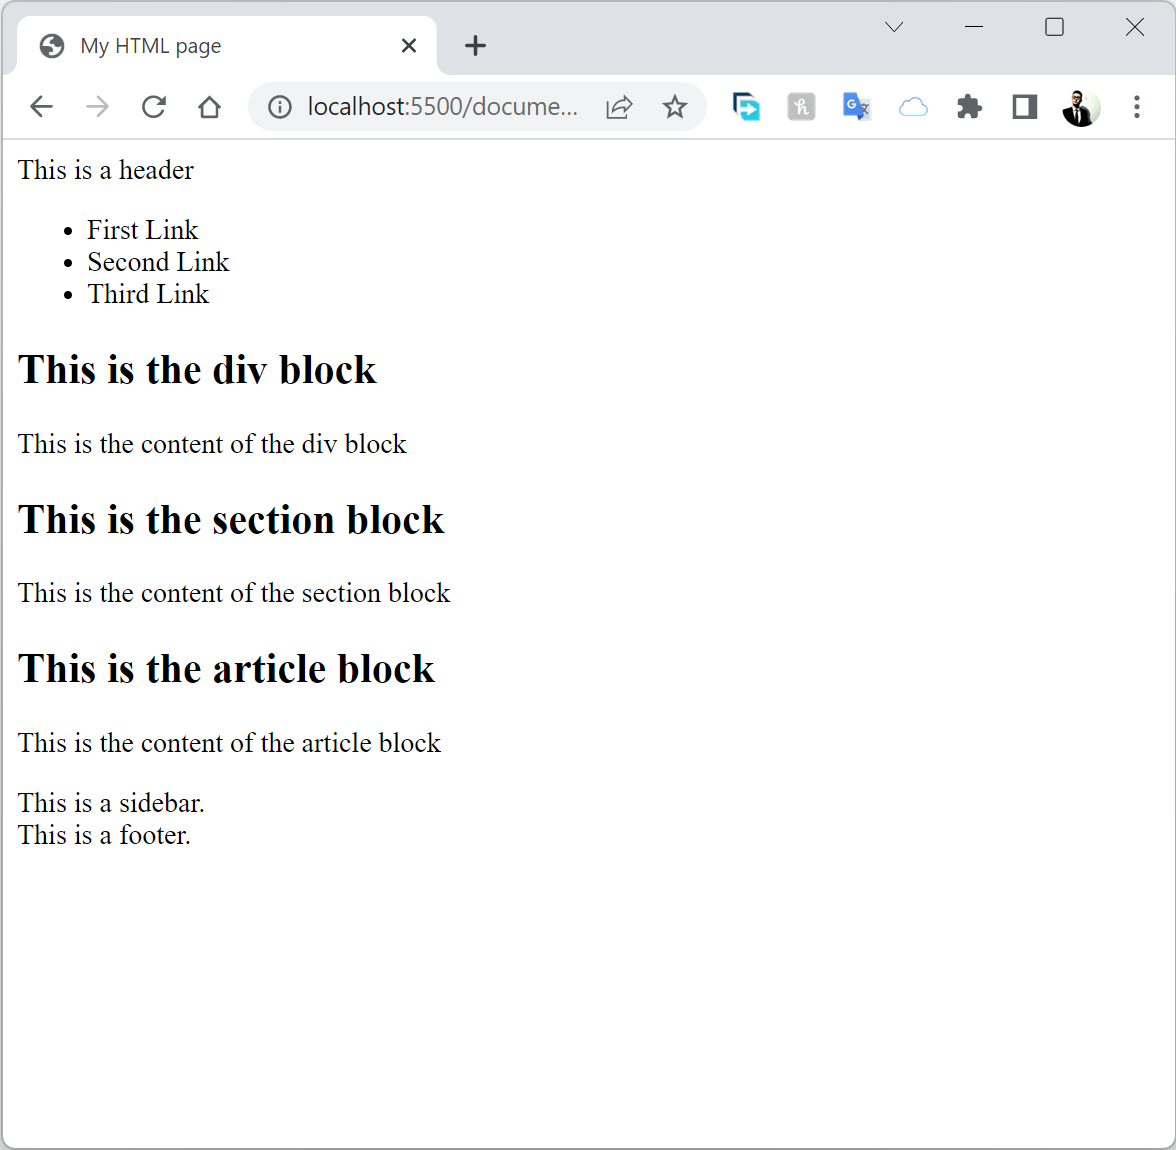1176x1150 pixels.
Task: Bookmark this page using the star
Action: click(x=675, y=106)
